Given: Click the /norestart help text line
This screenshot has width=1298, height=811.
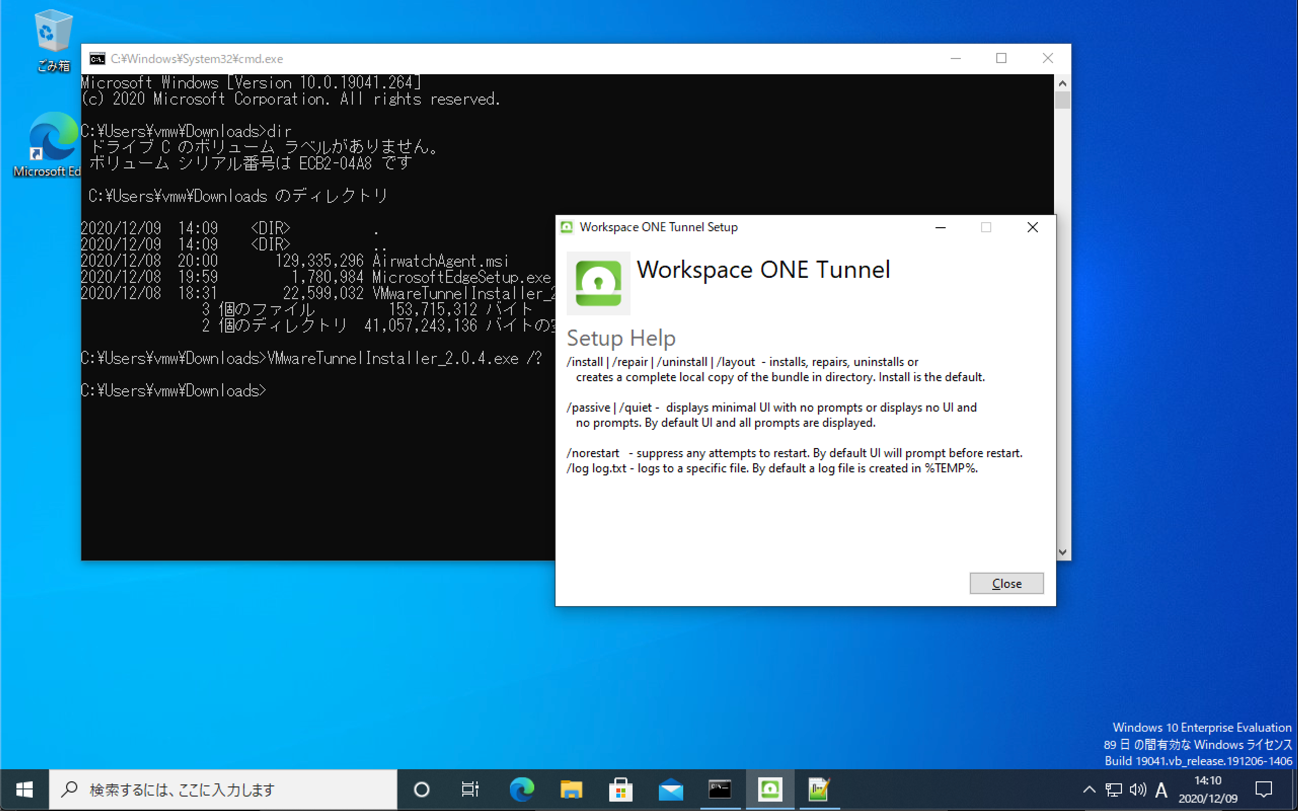Looking at the screenshot, I should [794, 453].
